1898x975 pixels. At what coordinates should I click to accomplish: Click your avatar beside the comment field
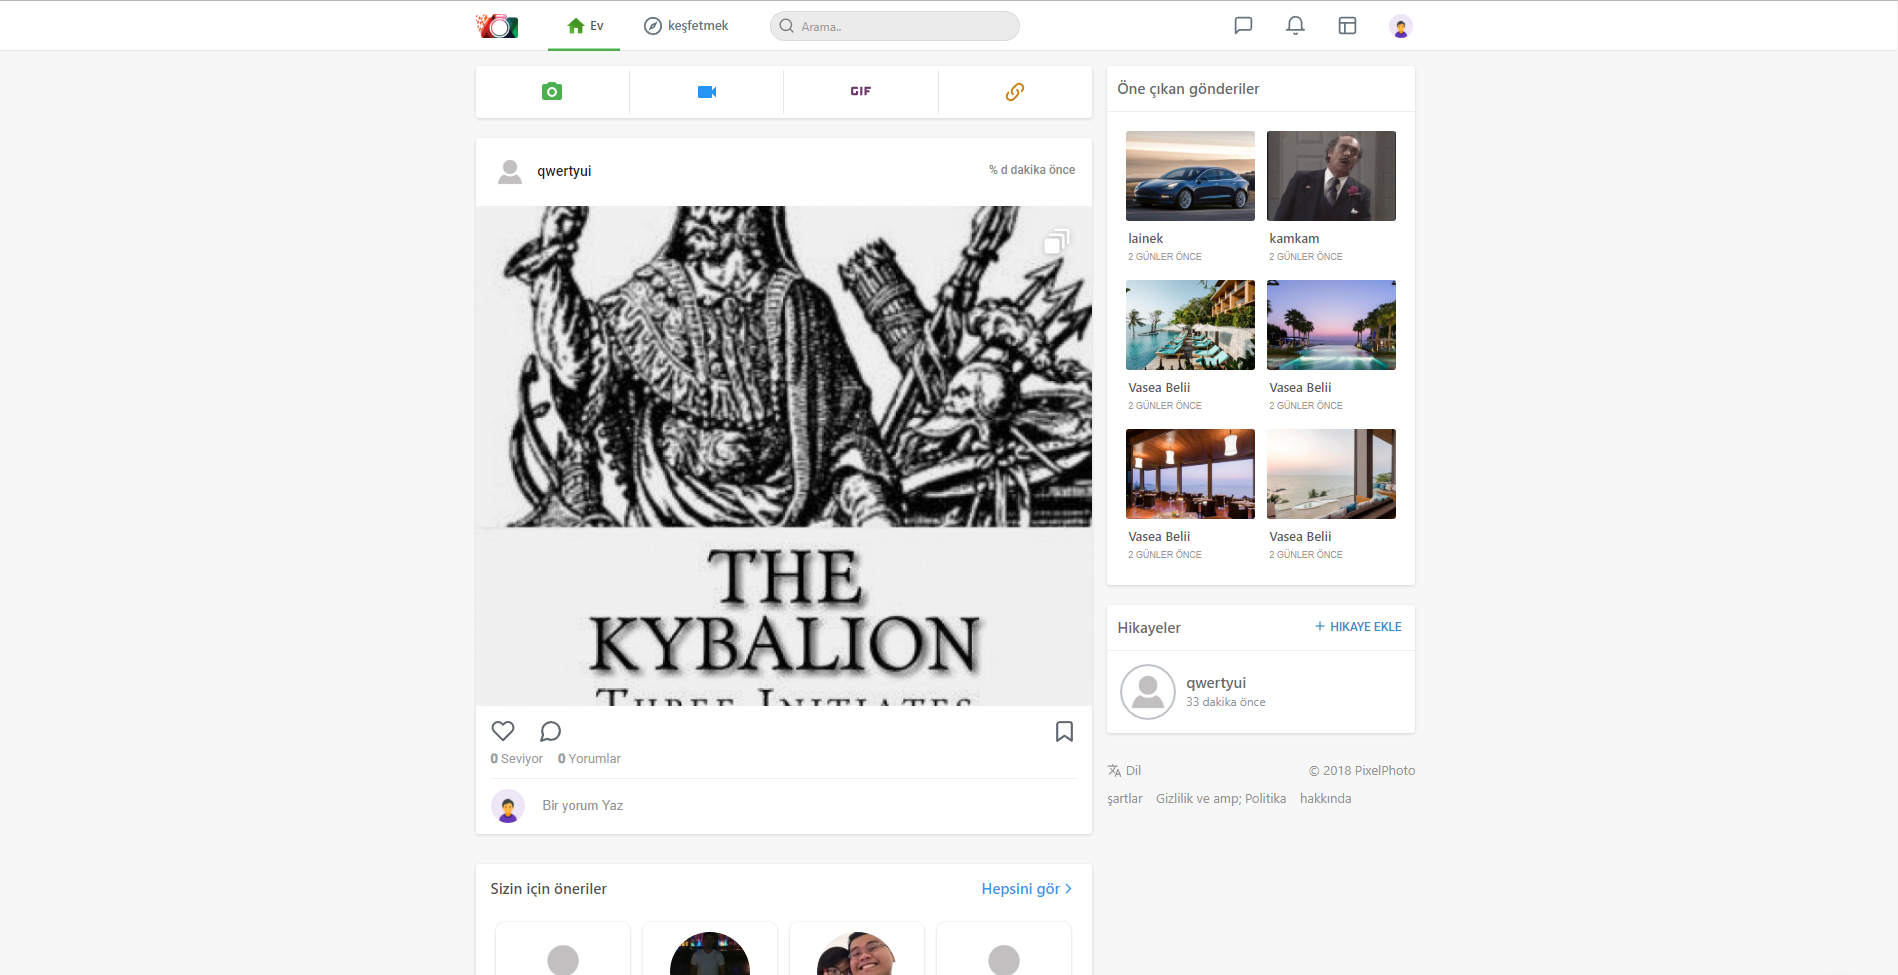[x=508, y=806]
